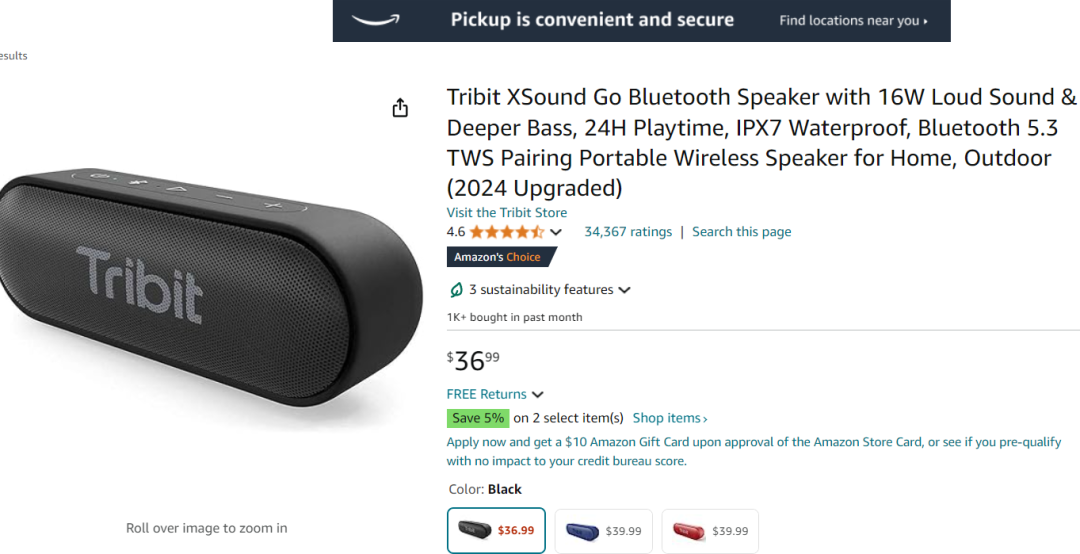The image size is (1080, 554).
Task: Click the Amazon's Choice badge
Action: 498,257
